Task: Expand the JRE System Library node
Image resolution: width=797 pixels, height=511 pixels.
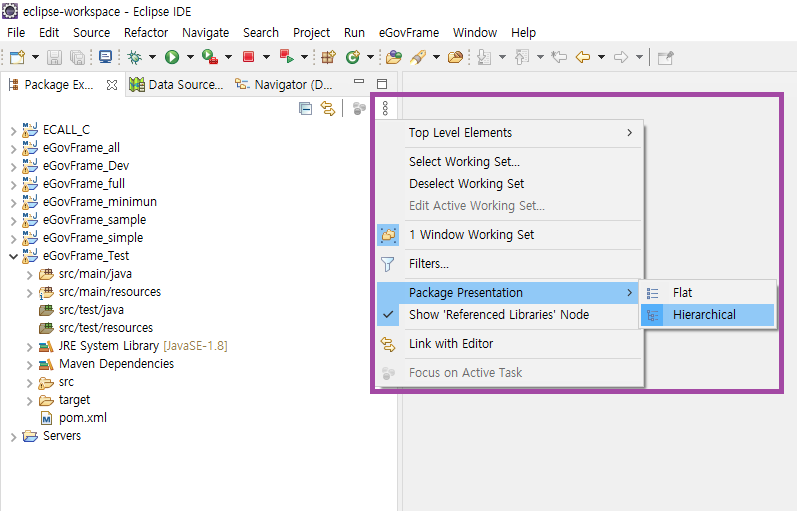Action: click(x=29, y=347)
